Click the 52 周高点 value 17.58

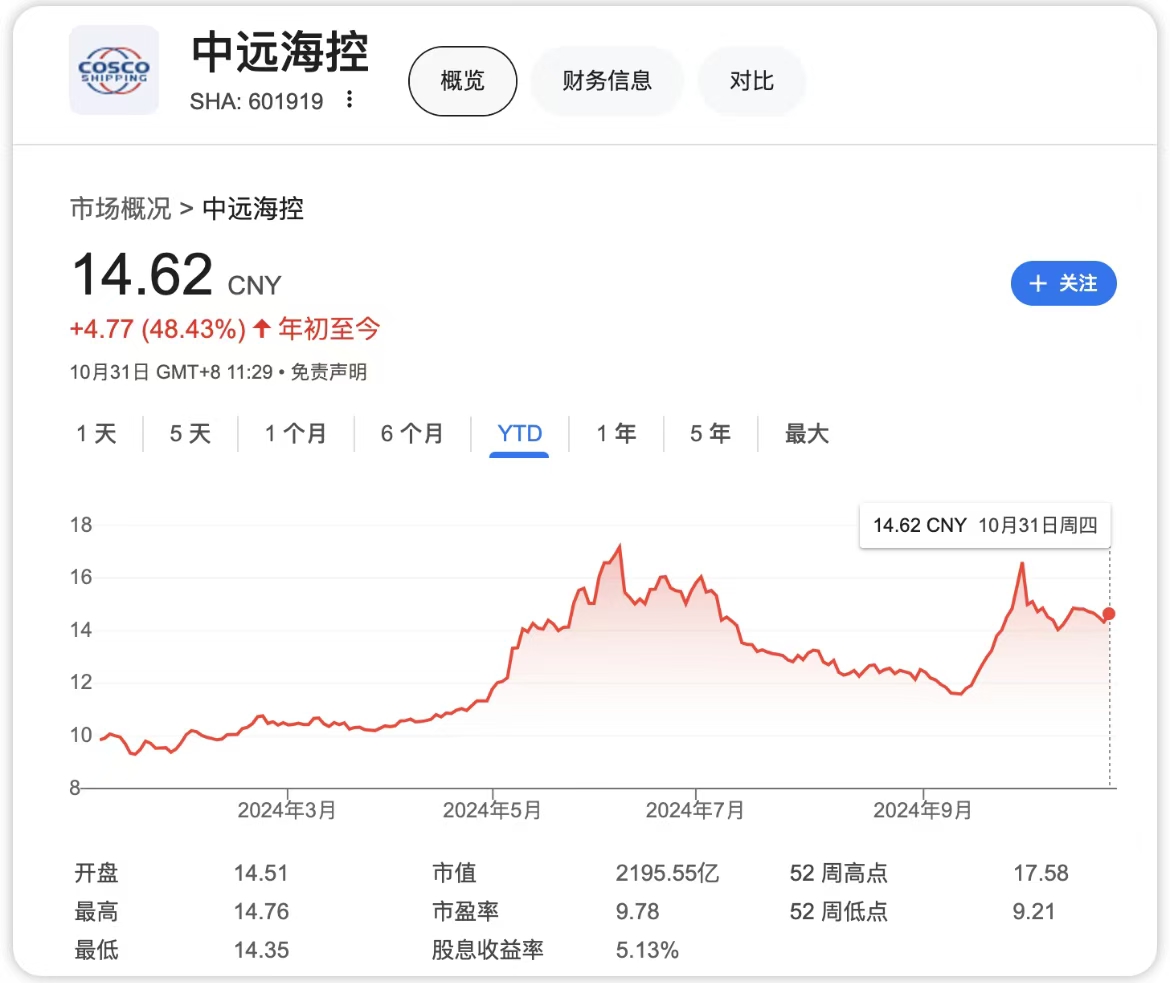coord(1041,873)
